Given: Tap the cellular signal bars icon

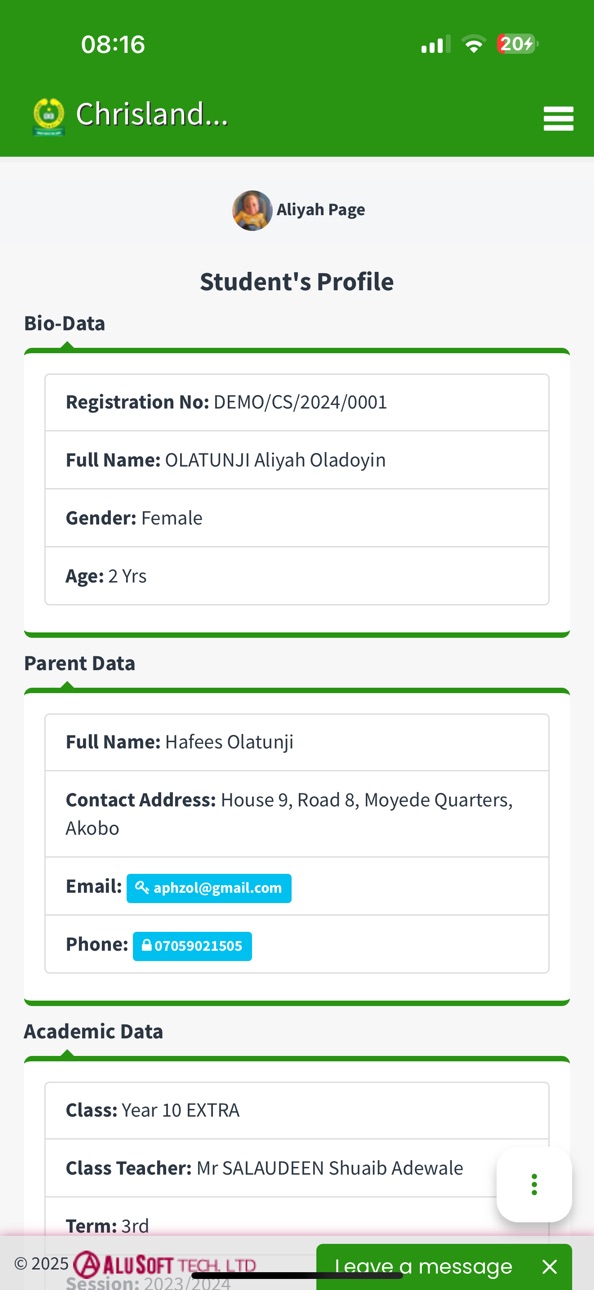Looking at the screenshot, I should click(x=435, y=45).
